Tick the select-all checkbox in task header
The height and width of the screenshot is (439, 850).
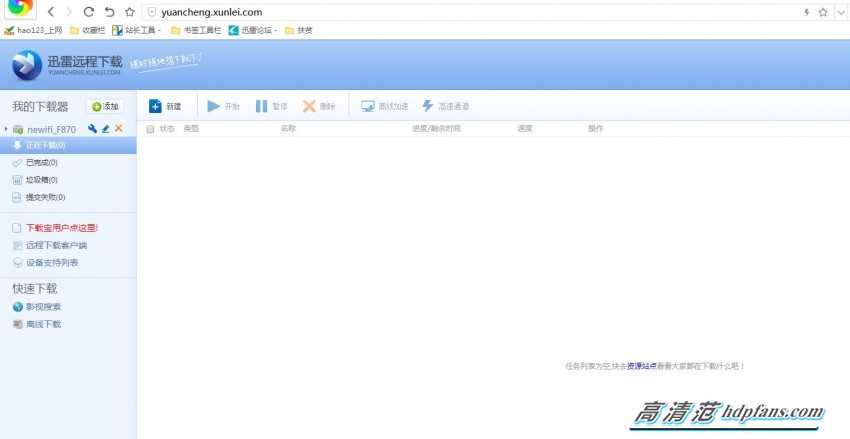click(150, 129)
